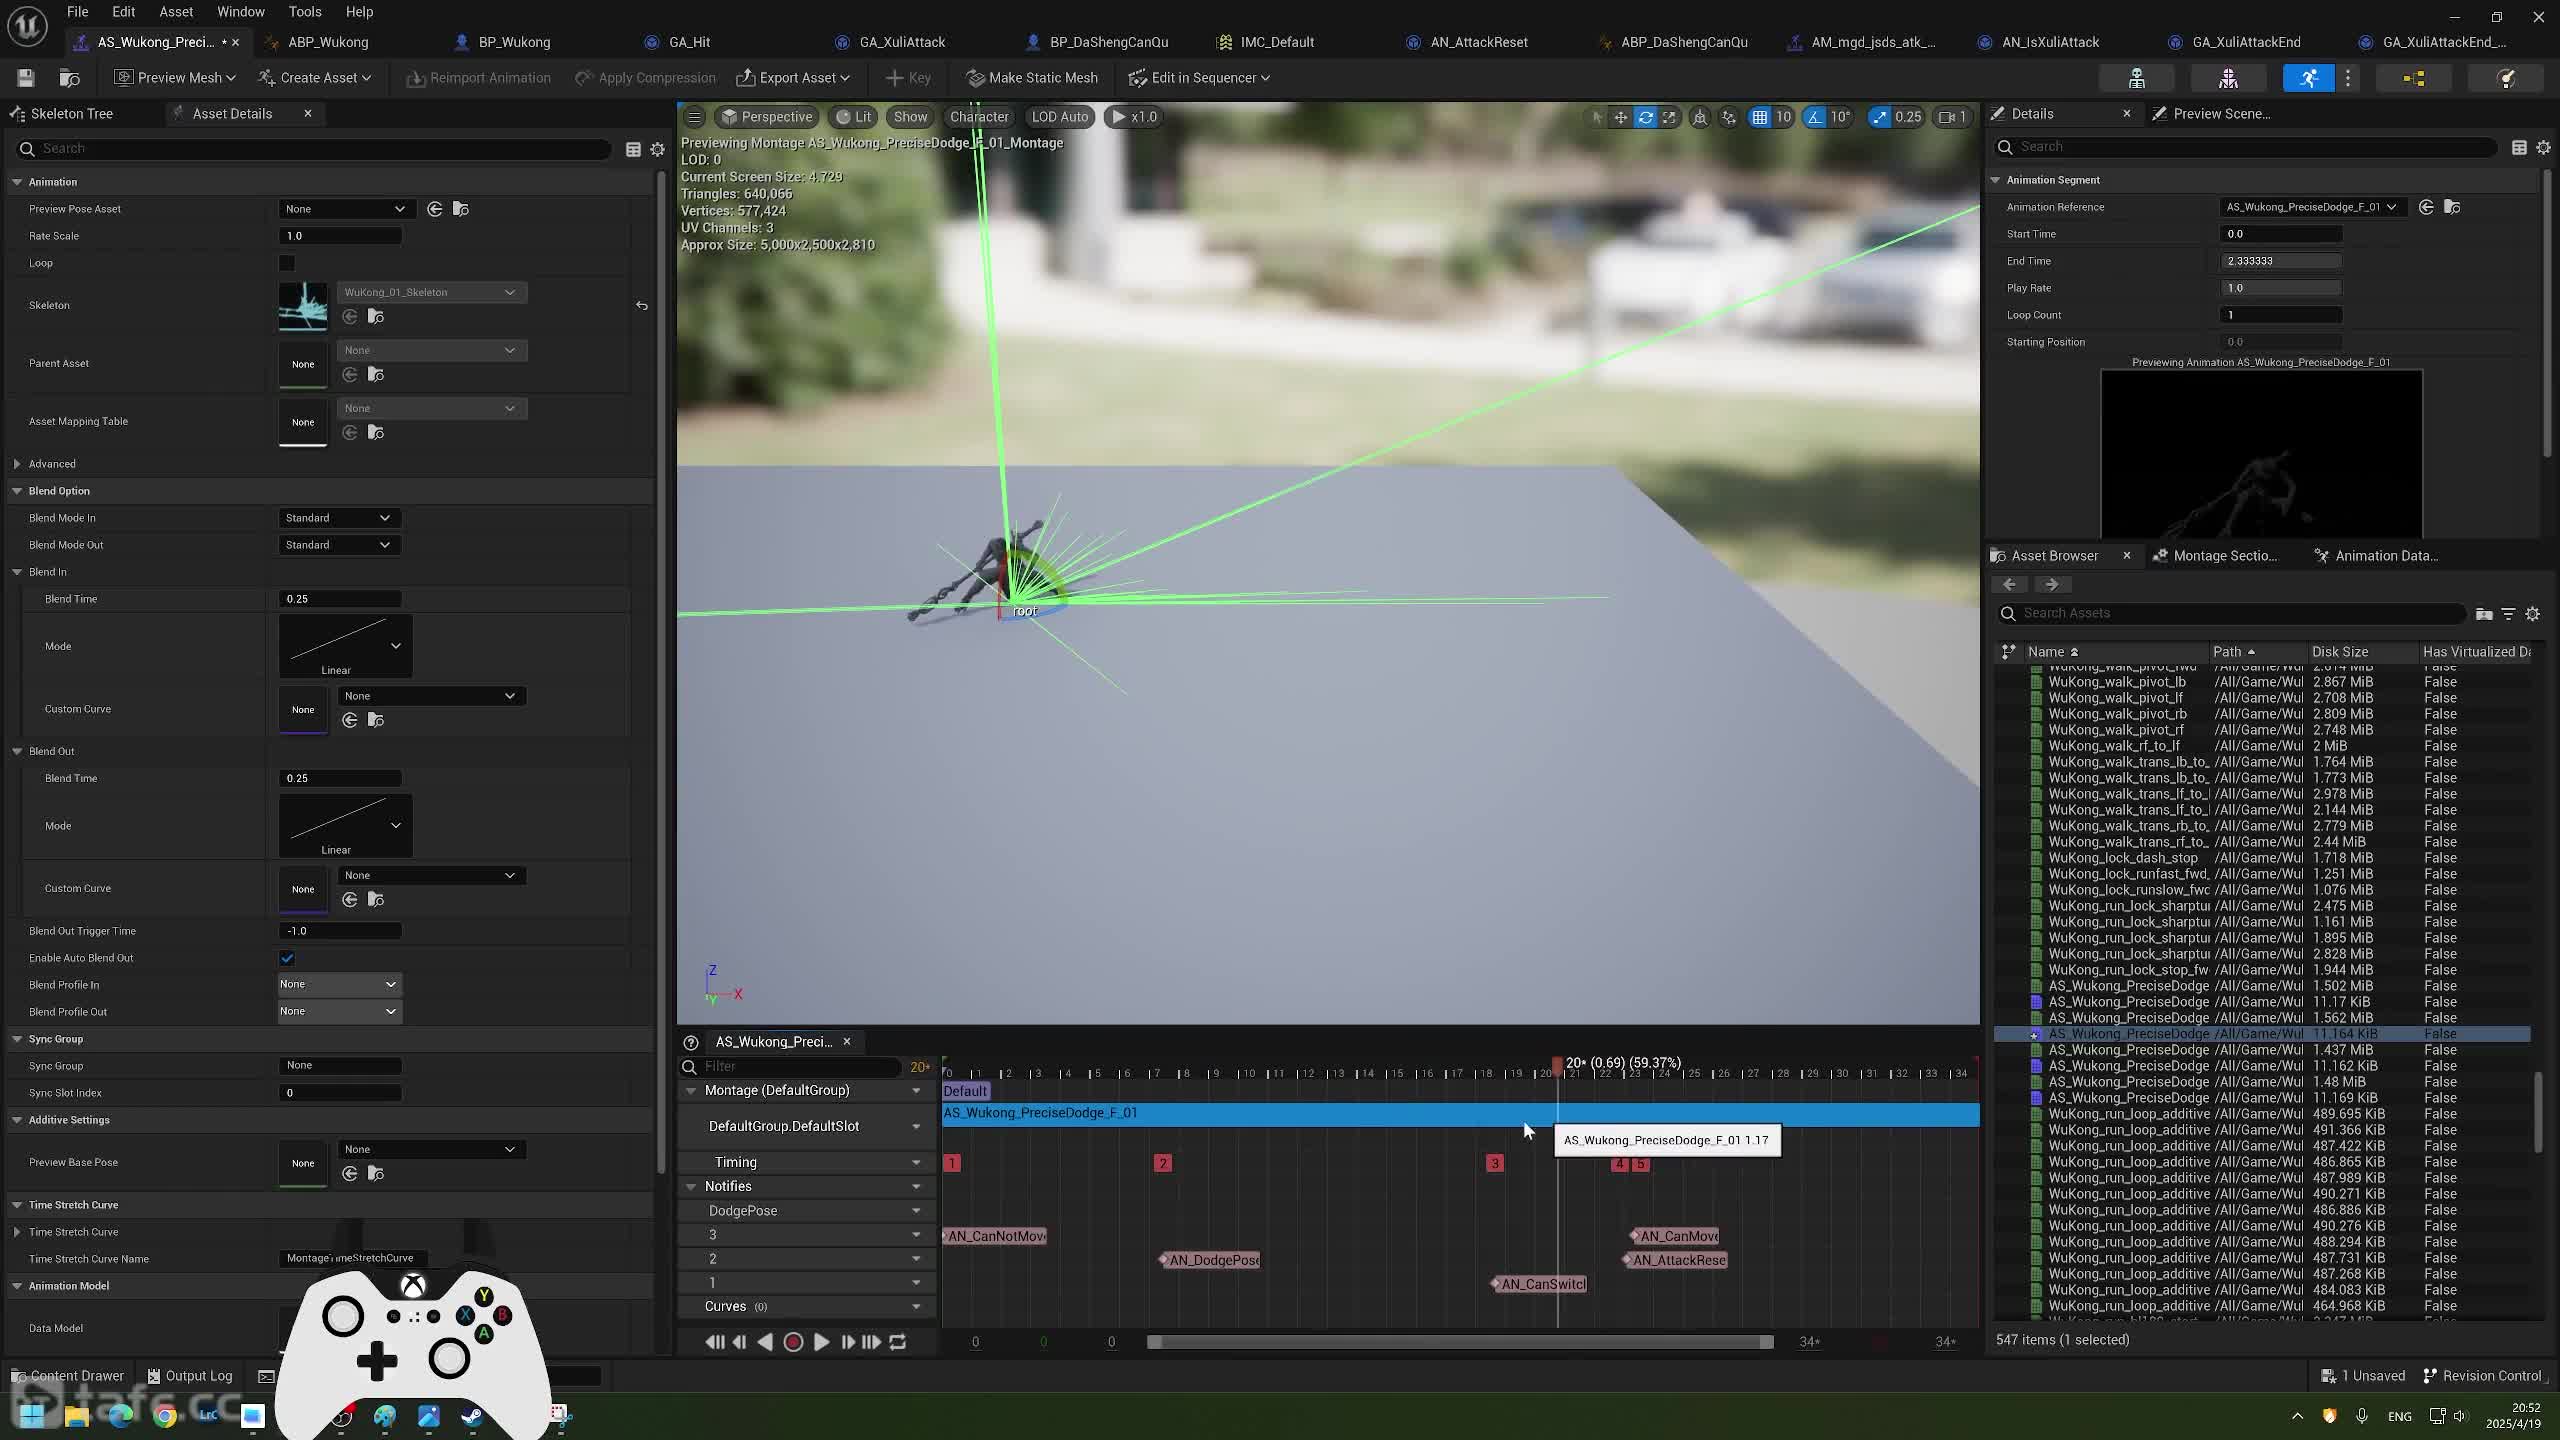Select the viewport Select mode arrow tool
Viewport: 2560px width, 1440px height.
[1597, 117]
